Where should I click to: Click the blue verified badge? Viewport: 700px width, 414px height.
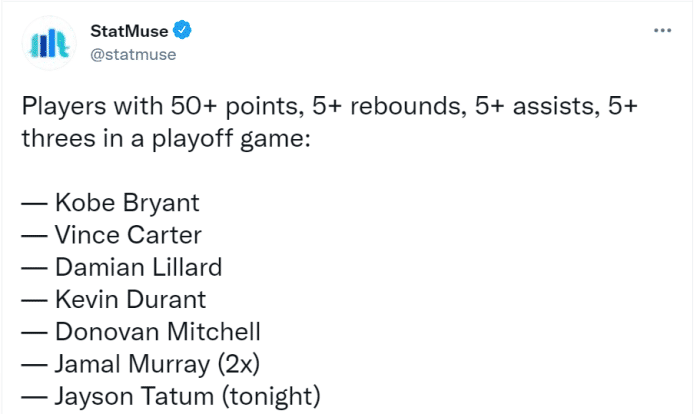[x=183, y=30]
